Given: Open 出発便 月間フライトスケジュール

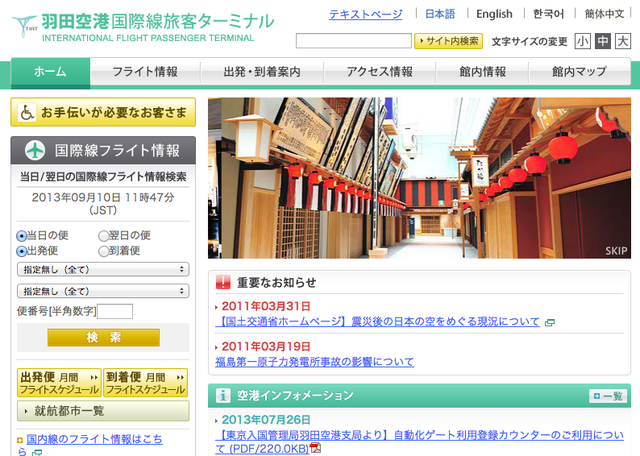Looking at the screenshot, I should [x=58, y=383].
